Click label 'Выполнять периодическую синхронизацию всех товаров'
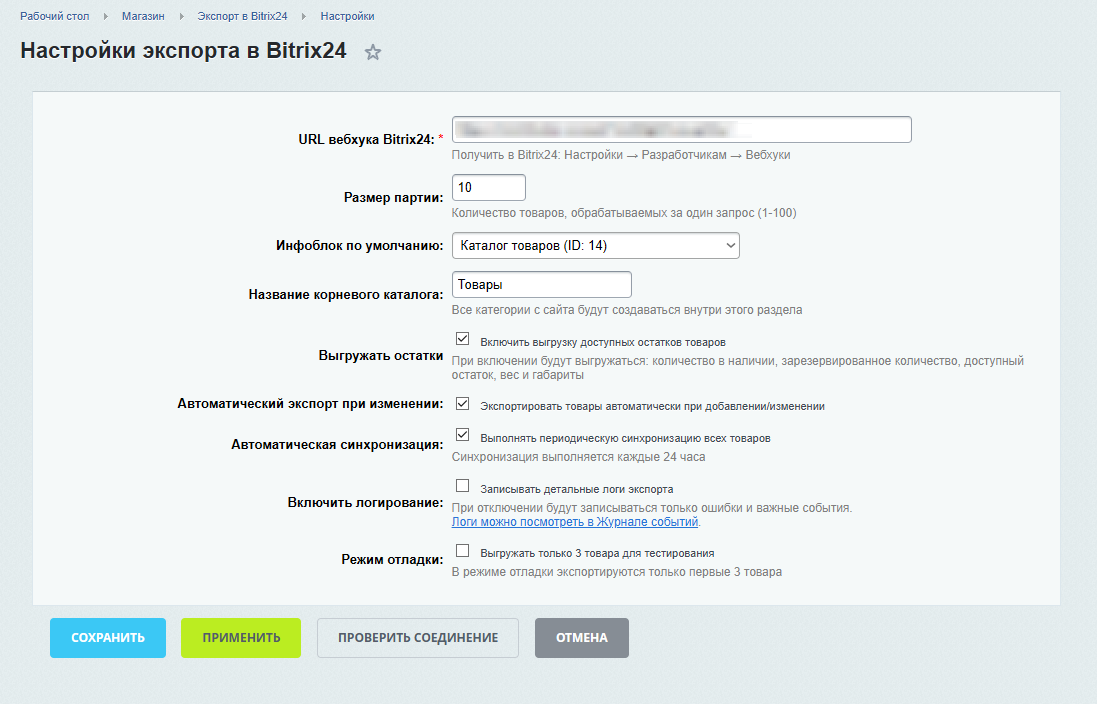Image resolution: width=1097 pixels, height=704 pixels. click(x=625, y=438)
